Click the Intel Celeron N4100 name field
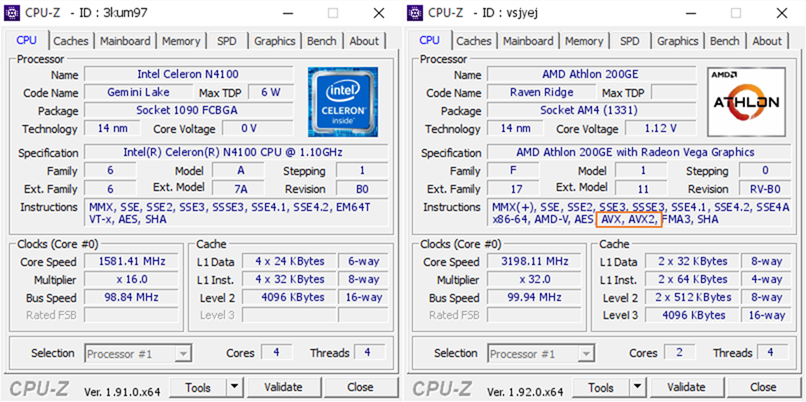The height and width of the screenshot is (402, 806). point(188,75)
